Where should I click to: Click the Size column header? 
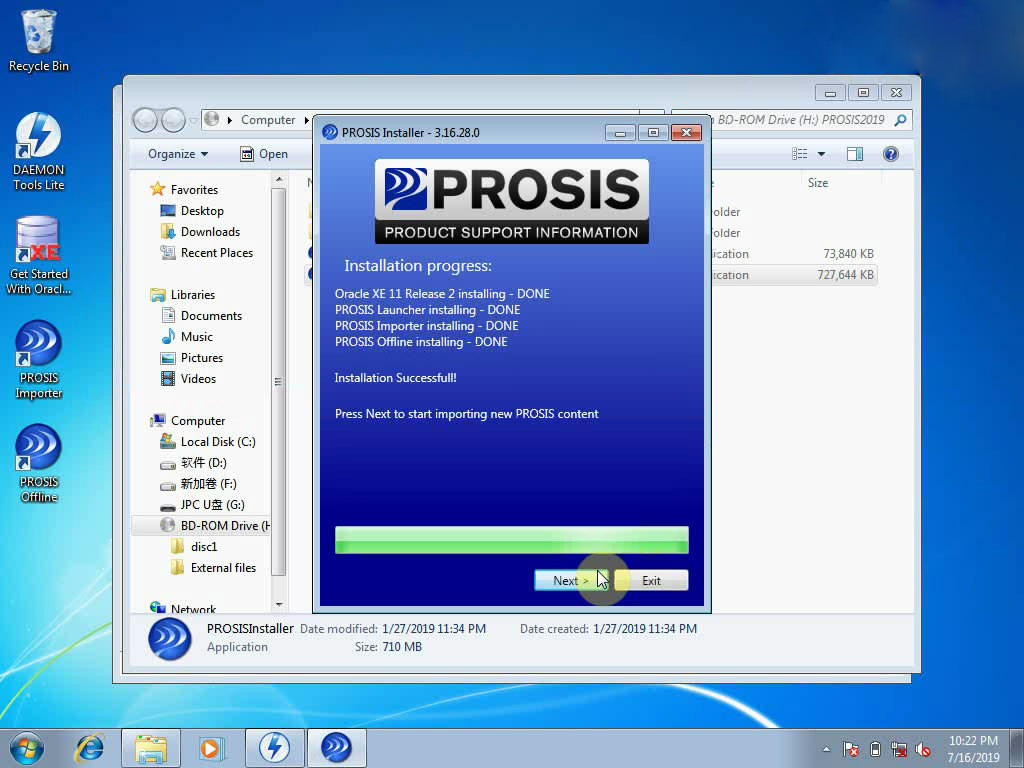tap(818, 183)
